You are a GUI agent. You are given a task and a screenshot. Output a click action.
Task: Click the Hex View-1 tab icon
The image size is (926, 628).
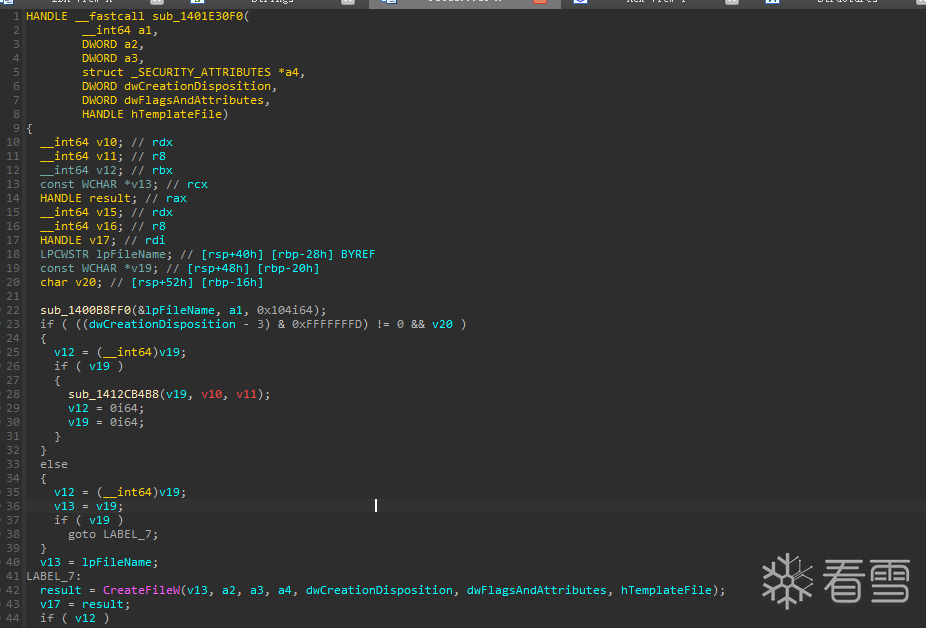pyautogui.click(x=581, y=2)
